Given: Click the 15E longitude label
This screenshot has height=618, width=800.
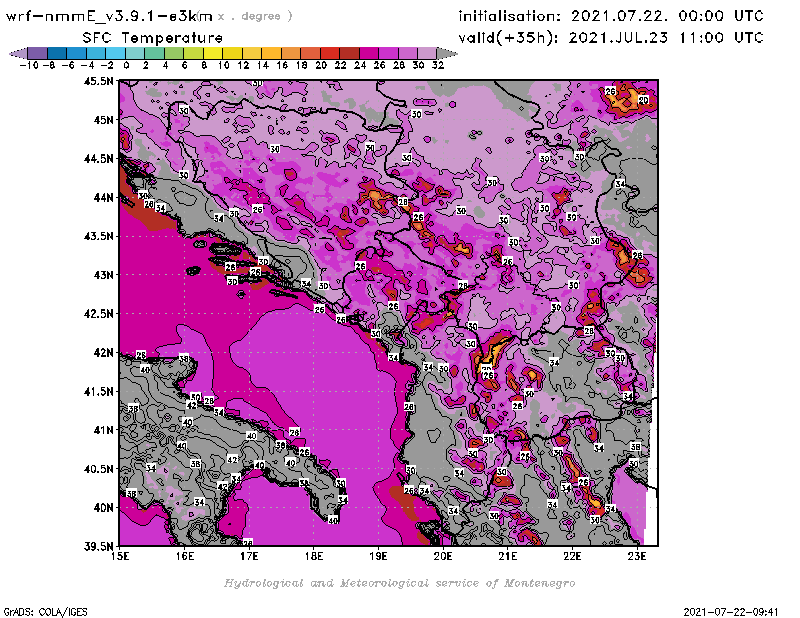Looking at the screenshot, I should 120,556.
